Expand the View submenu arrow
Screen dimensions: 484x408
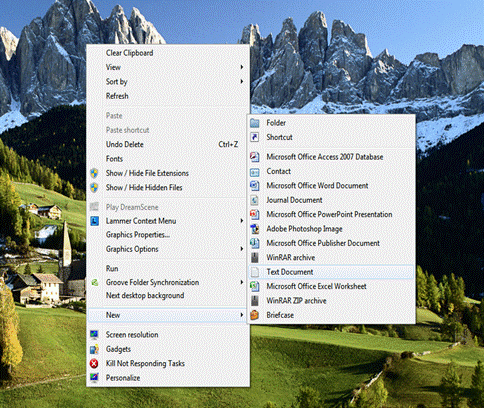click(242, 67)
